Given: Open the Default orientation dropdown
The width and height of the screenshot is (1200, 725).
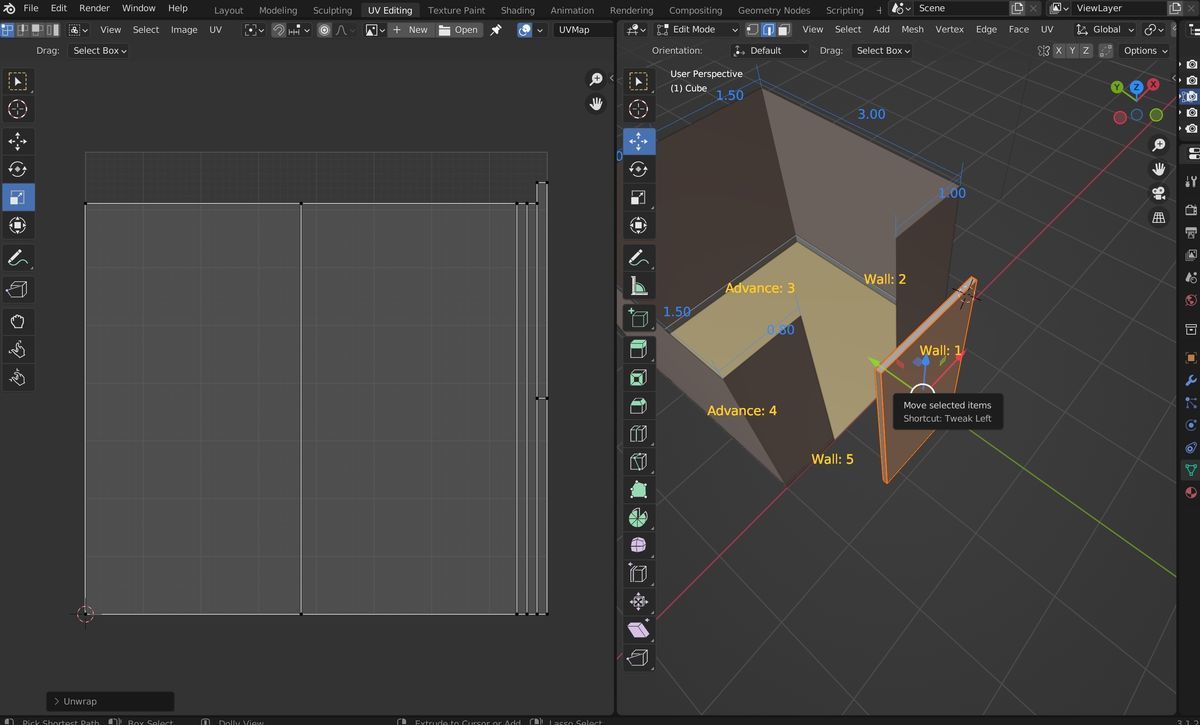Looking at the screenshot, I should coord(770,50).
